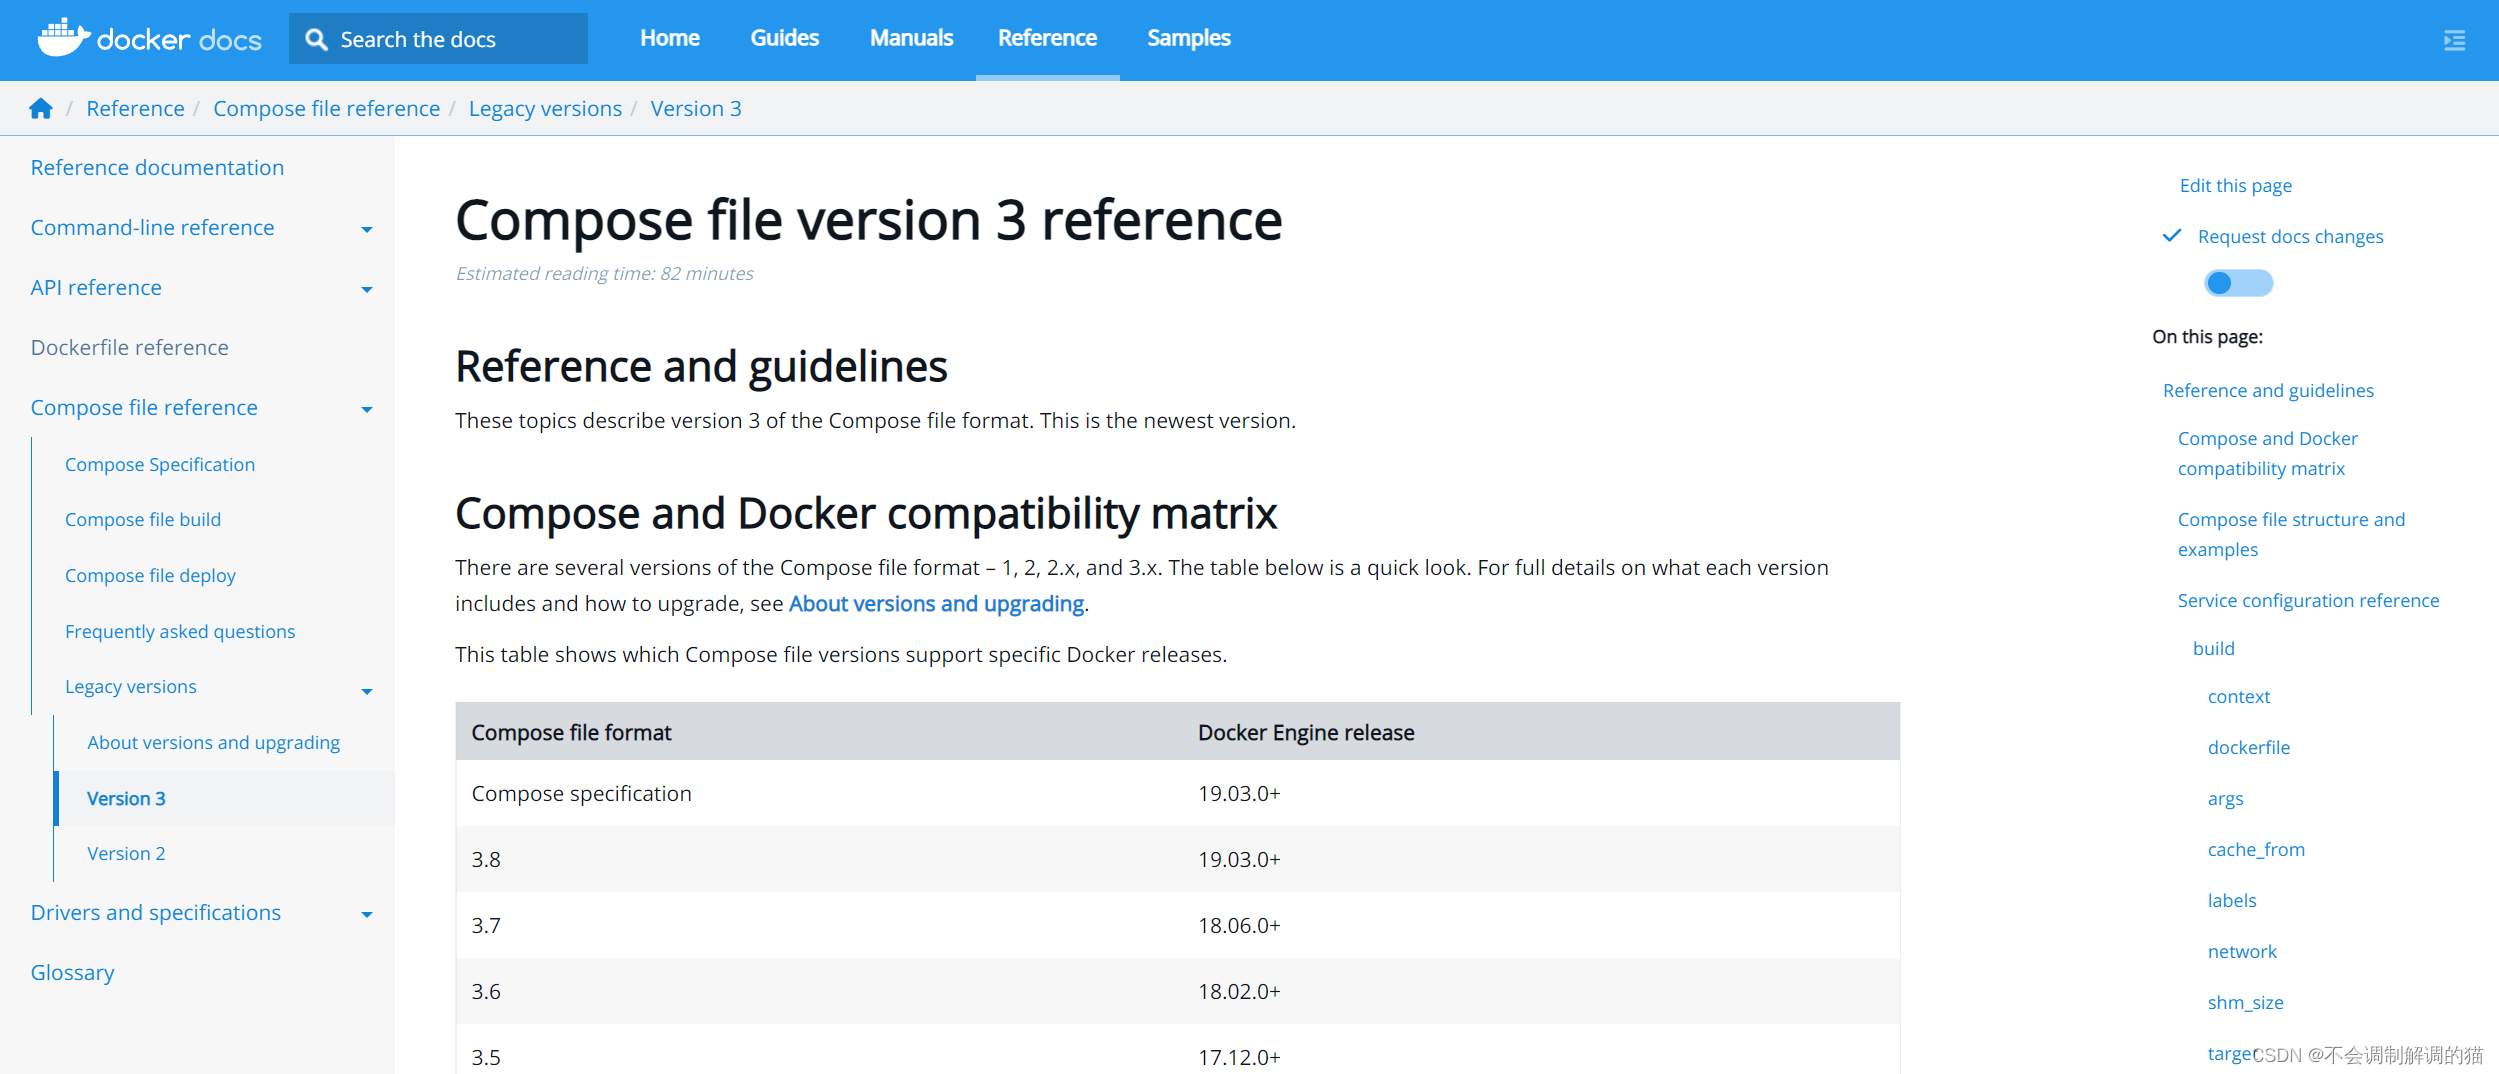
Task: Open About versions and upgrading sidebar item
Action: (x=213, y=742)
